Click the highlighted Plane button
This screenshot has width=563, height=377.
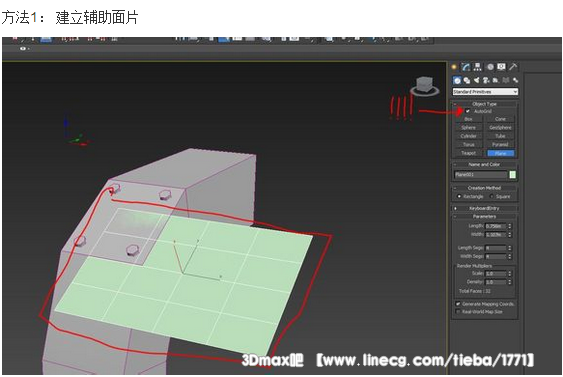[x=500, y=153]
